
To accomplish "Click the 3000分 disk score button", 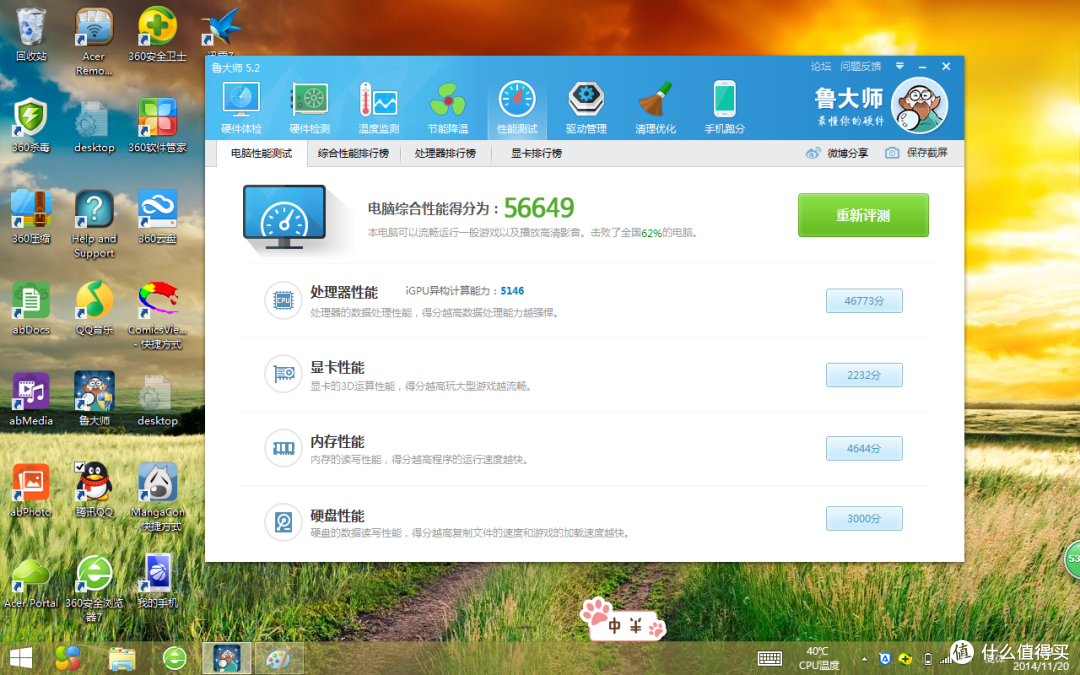I will point(864,519).
